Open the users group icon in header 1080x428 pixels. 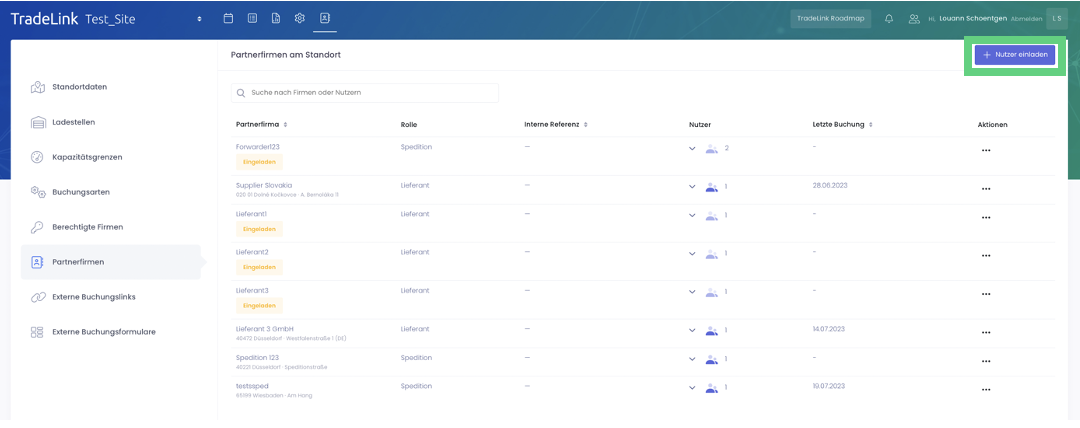point(913,18)
